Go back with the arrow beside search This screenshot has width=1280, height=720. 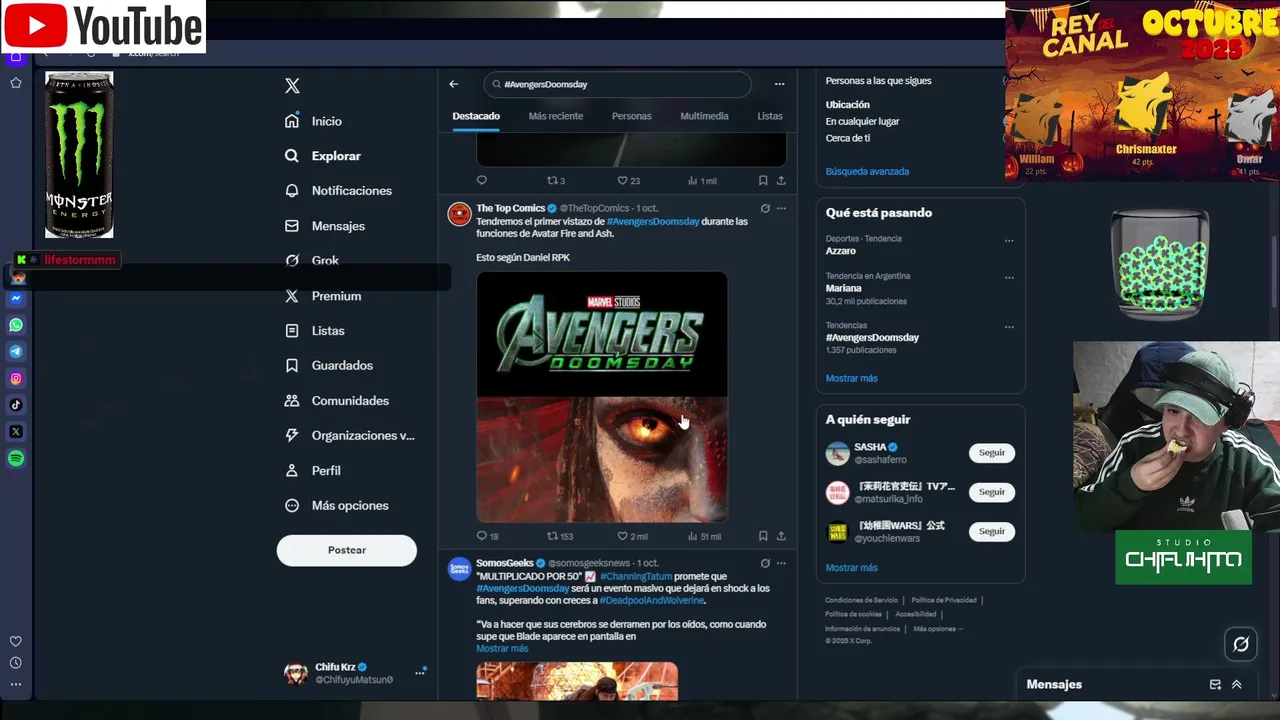454,84
